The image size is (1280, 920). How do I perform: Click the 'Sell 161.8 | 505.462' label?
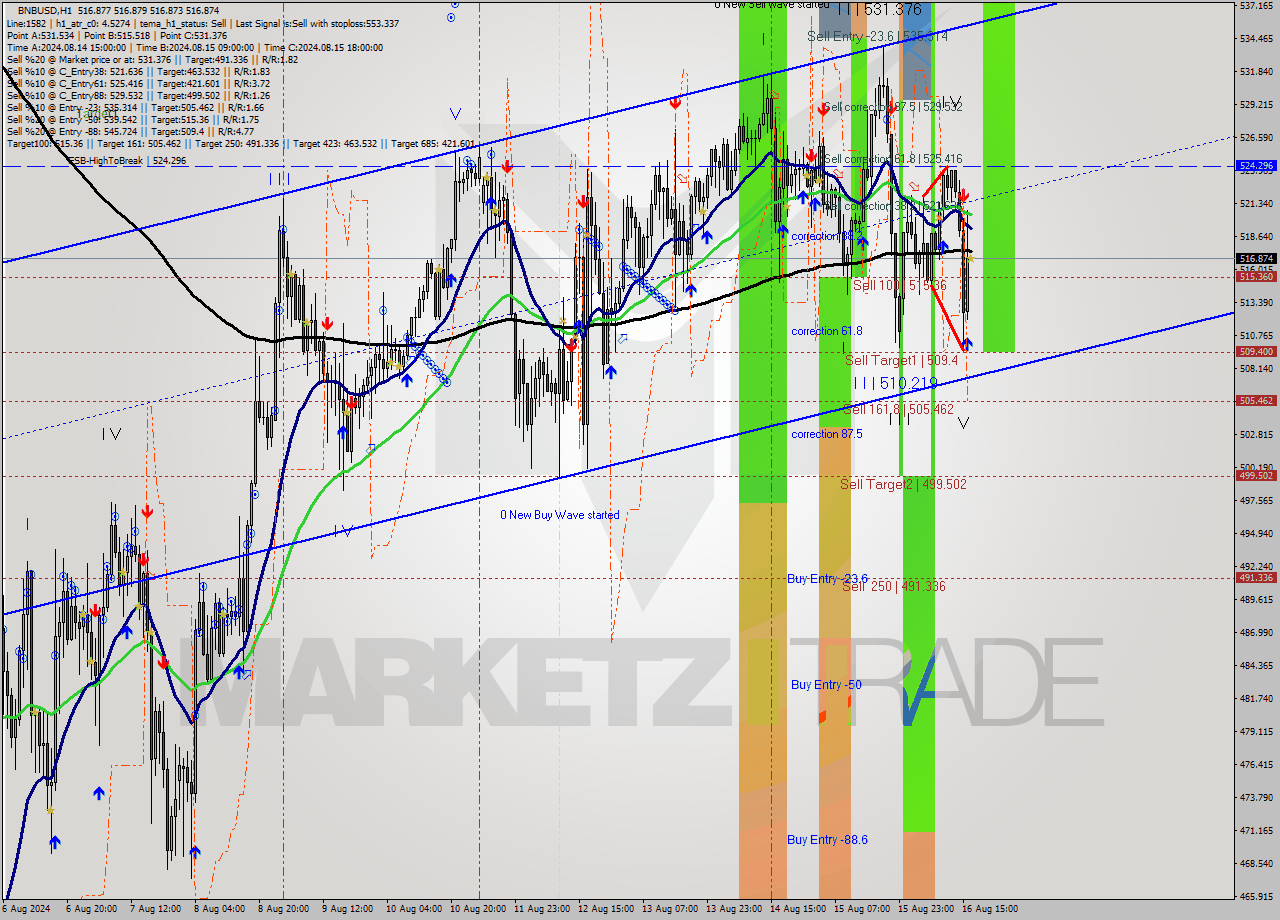pos(898,409)
